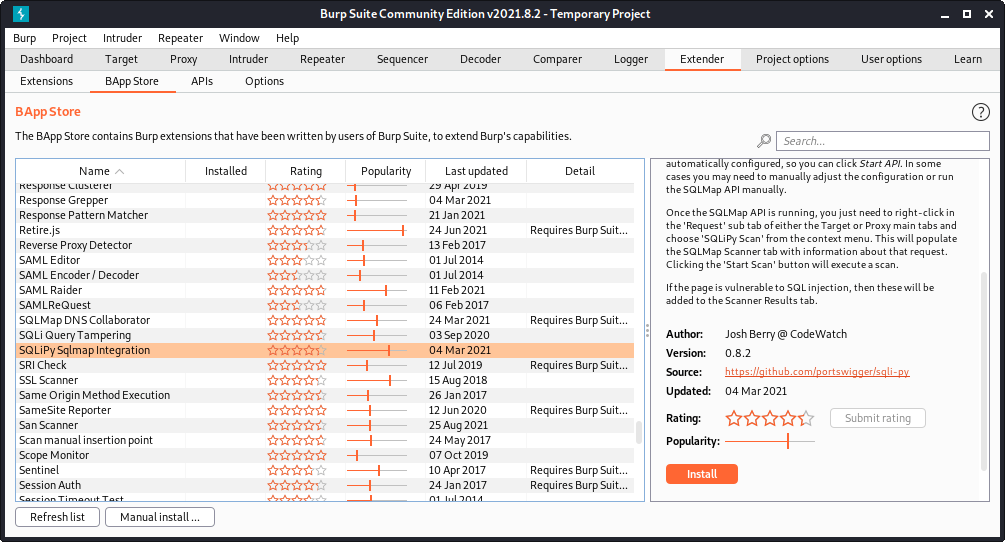
Task: Select the SAML Editor extension
Action: [x=325, y=260]
